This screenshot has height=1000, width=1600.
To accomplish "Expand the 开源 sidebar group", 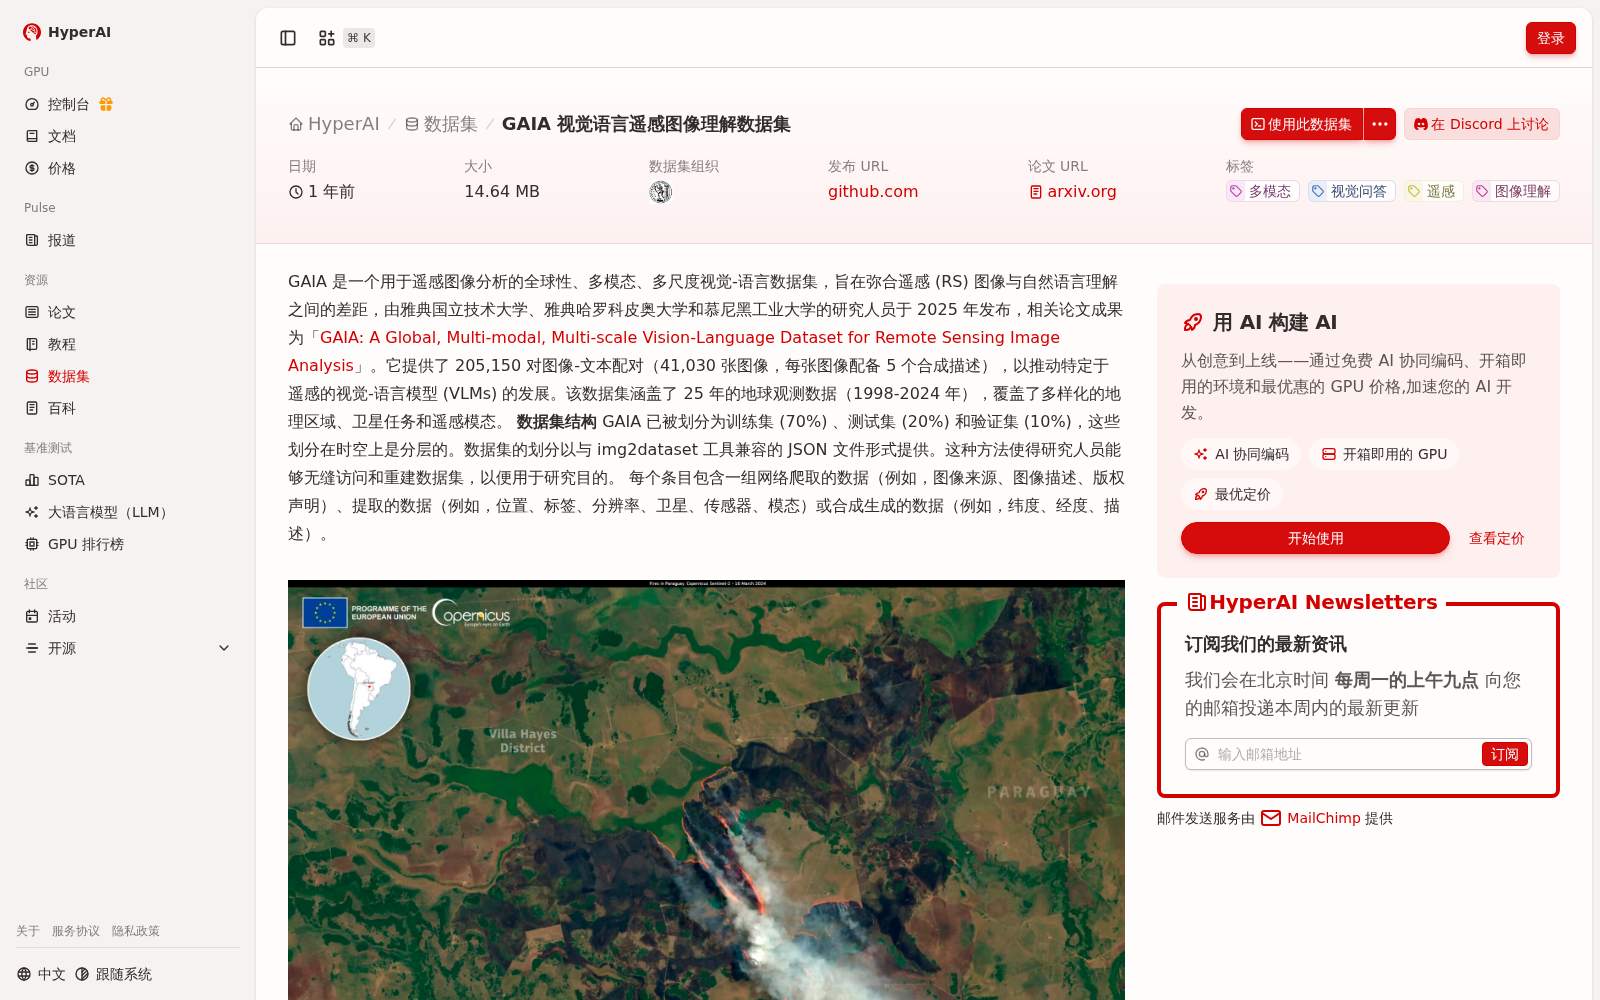I will coord(127,648).
